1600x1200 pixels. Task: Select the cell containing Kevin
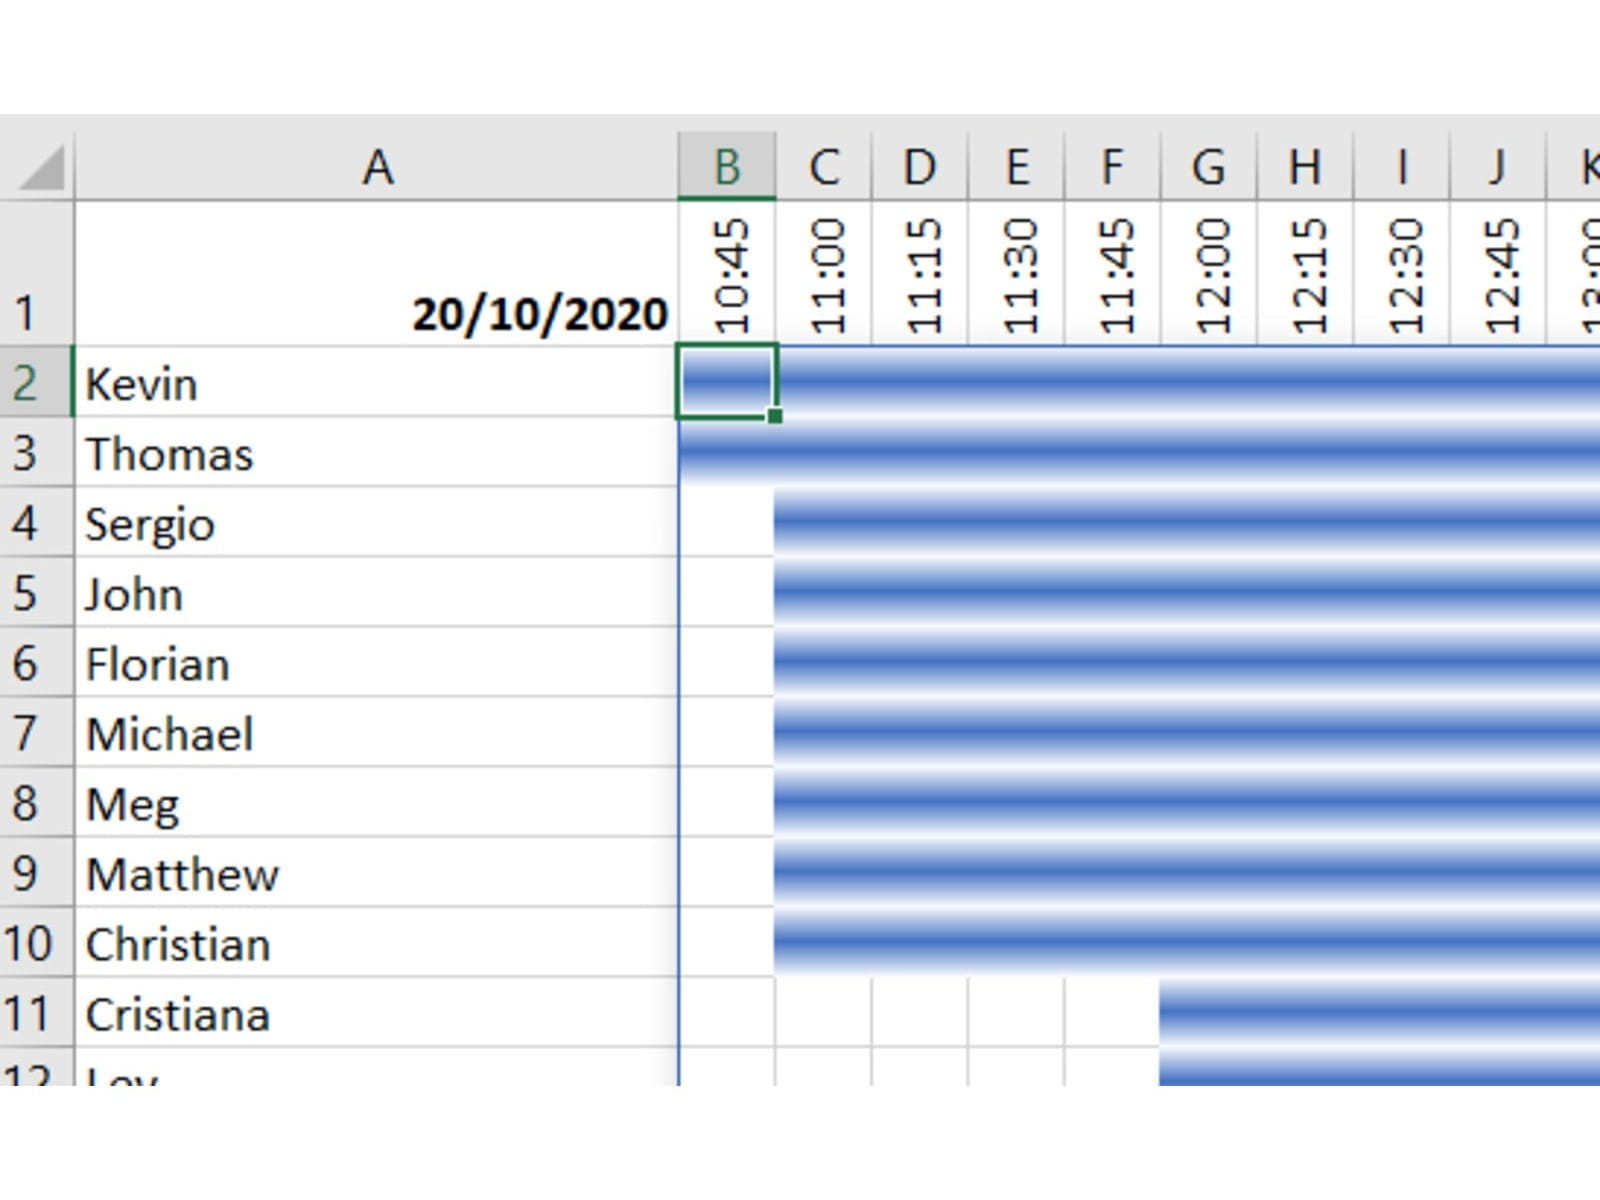[x=377, y=383]
